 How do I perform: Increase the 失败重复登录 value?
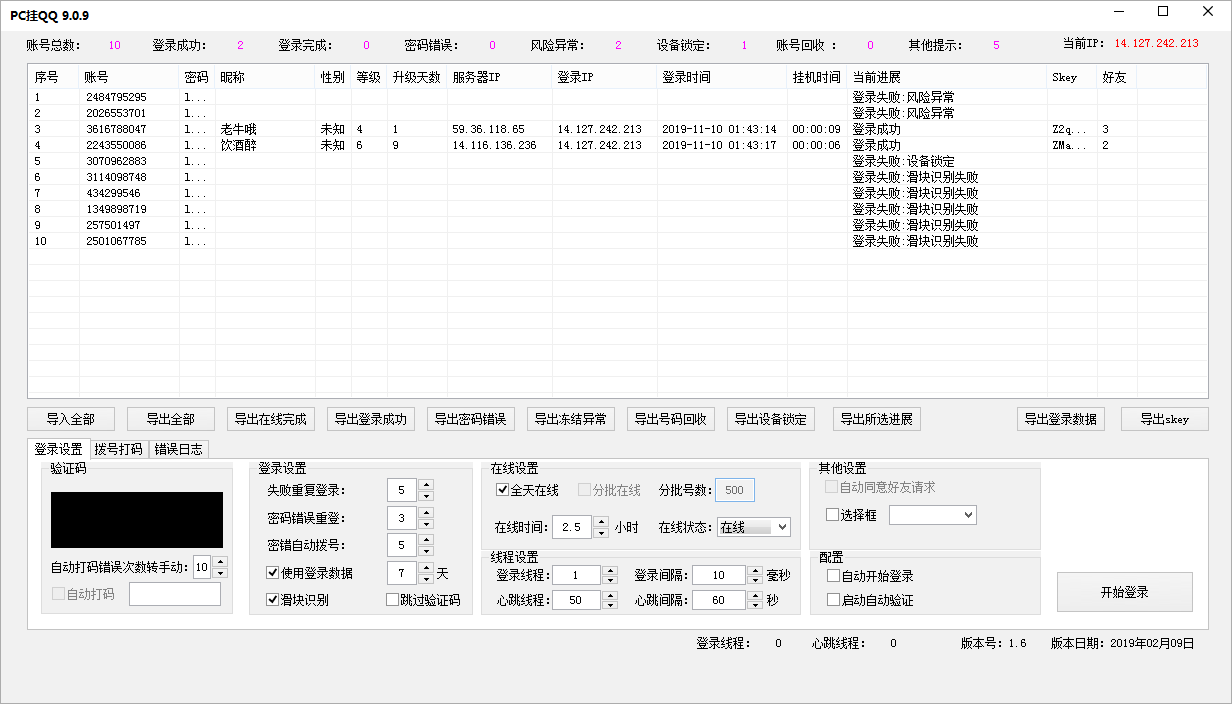point(426,485)
